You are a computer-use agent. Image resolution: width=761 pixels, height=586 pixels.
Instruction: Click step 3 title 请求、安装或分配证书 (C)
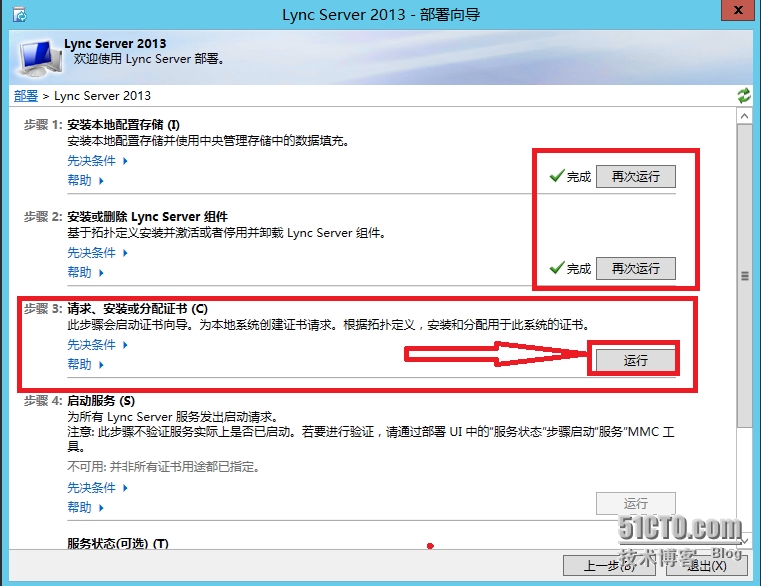click(137, 309)
